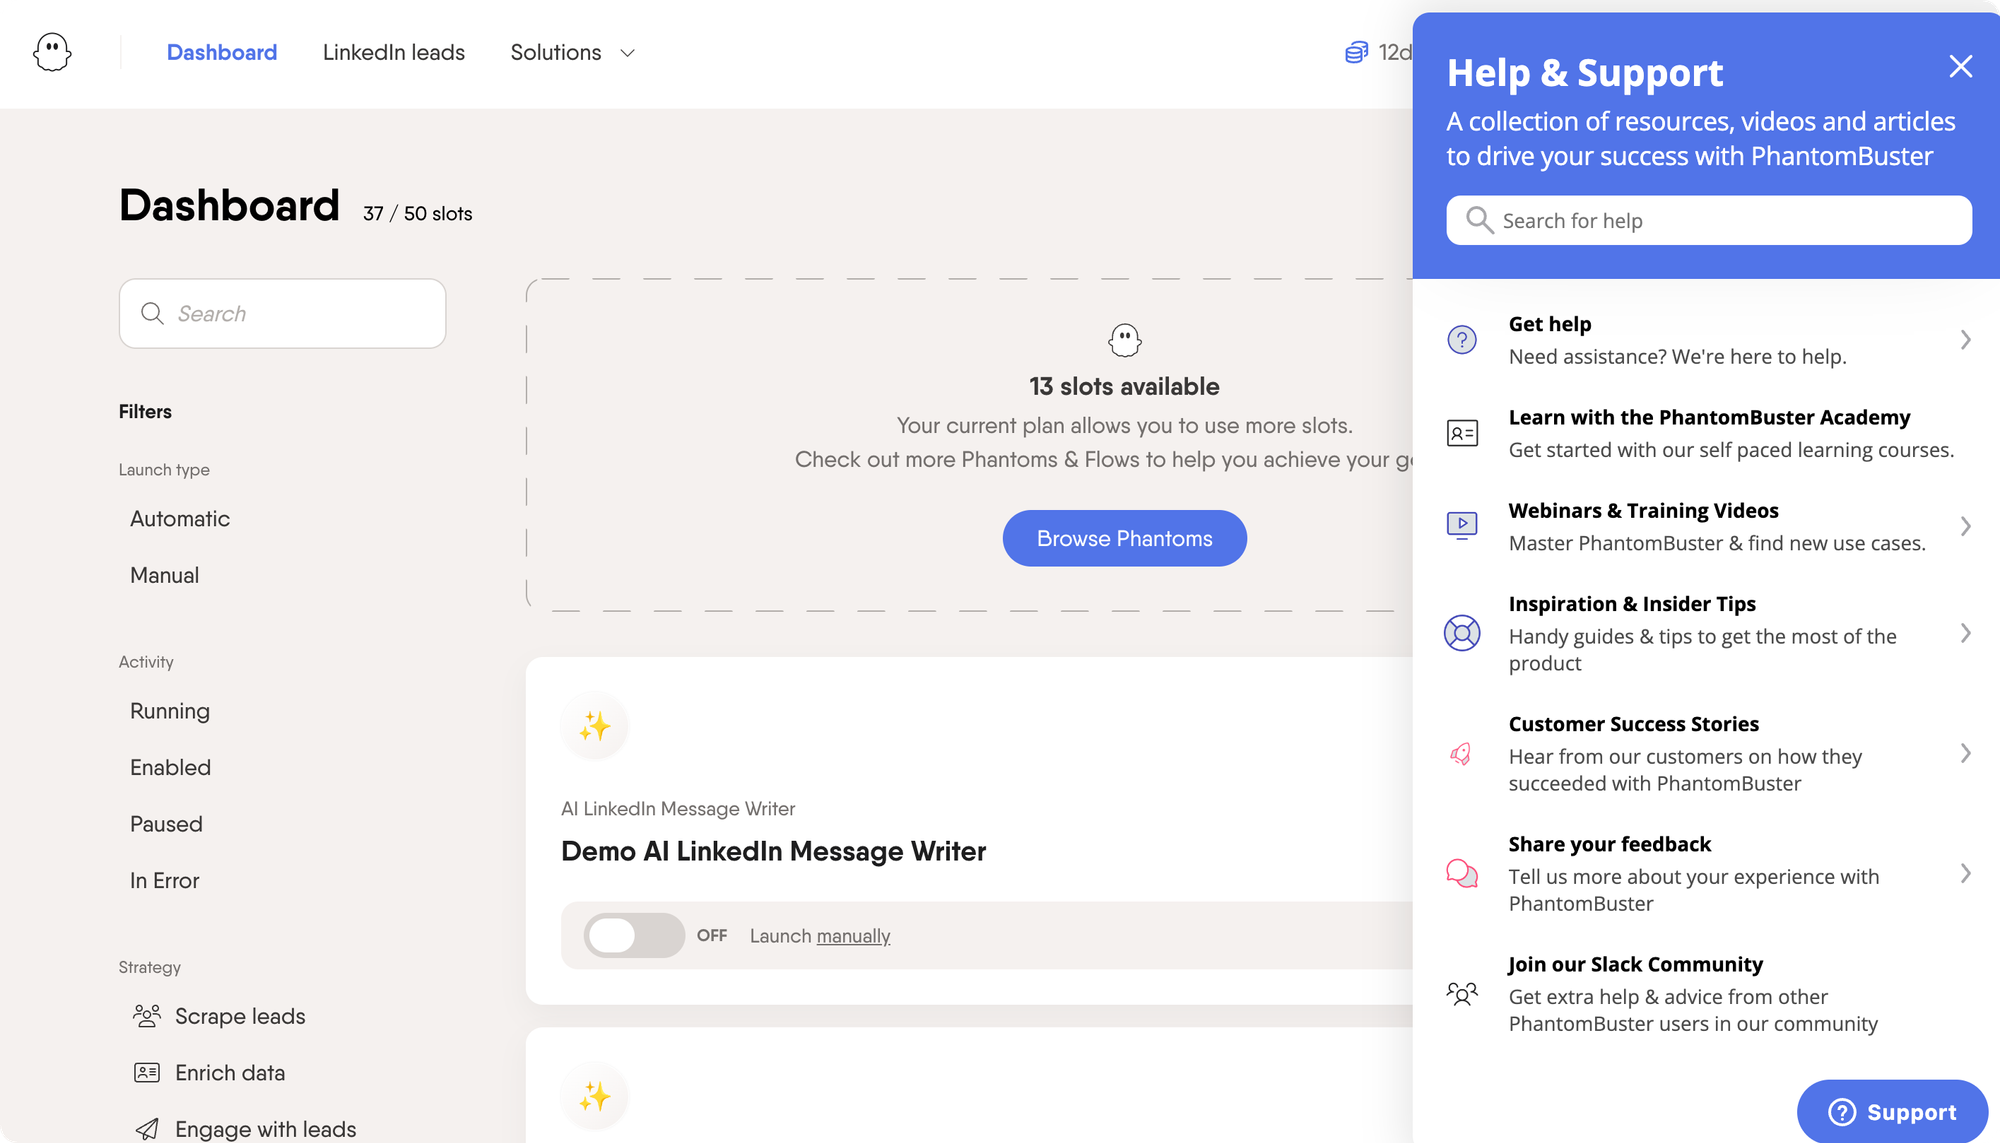Click the PhantomBuster ghost logo

coord(52,52)
